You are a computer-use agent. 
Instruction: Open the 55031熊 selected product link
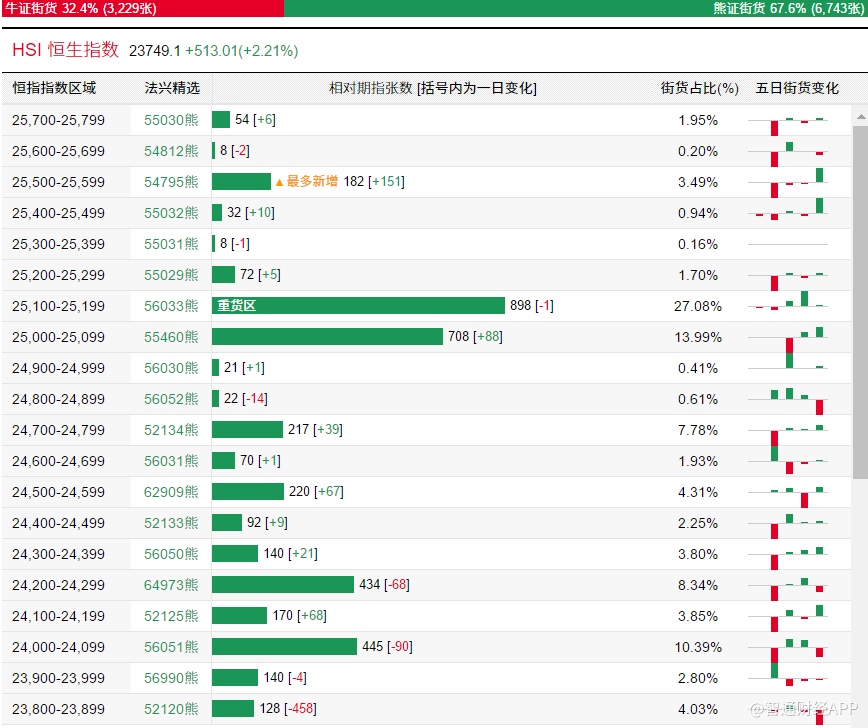(171, 244)
